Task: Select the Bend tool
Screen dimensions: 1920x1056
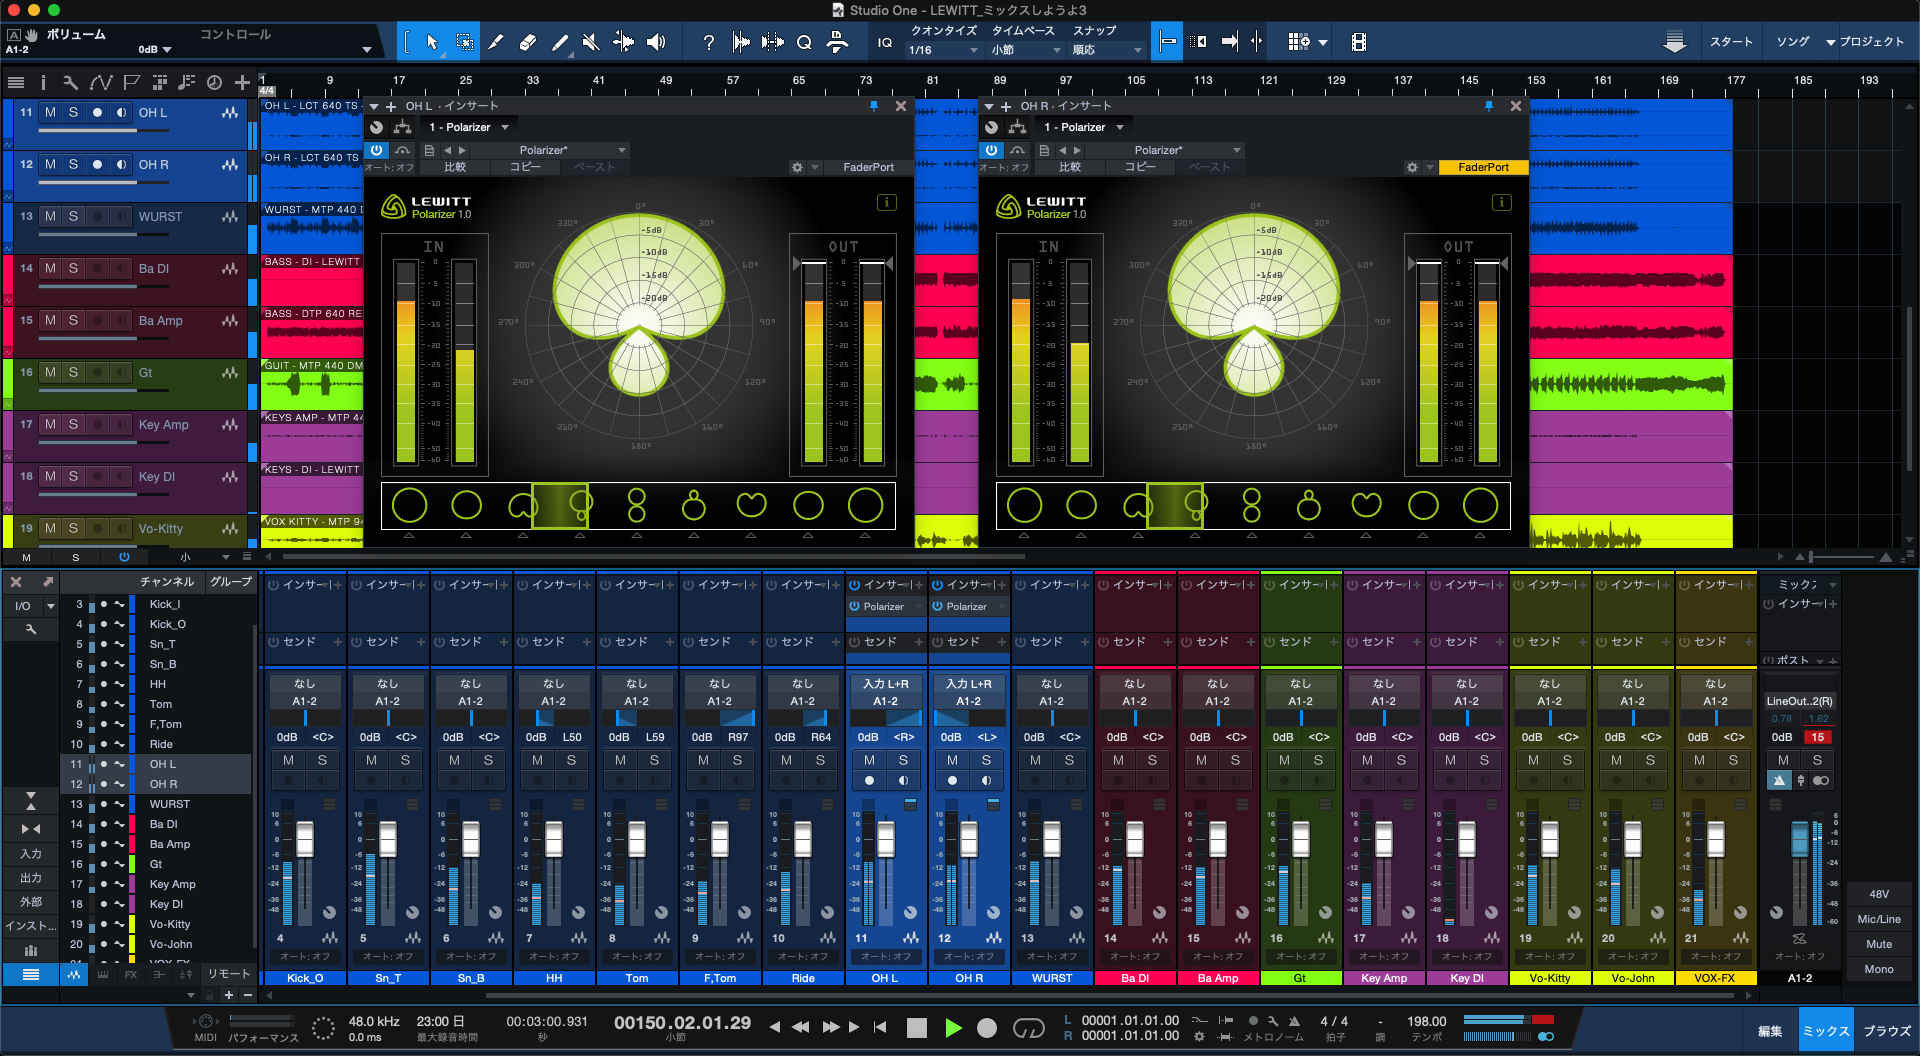Action: click(623, 42)
